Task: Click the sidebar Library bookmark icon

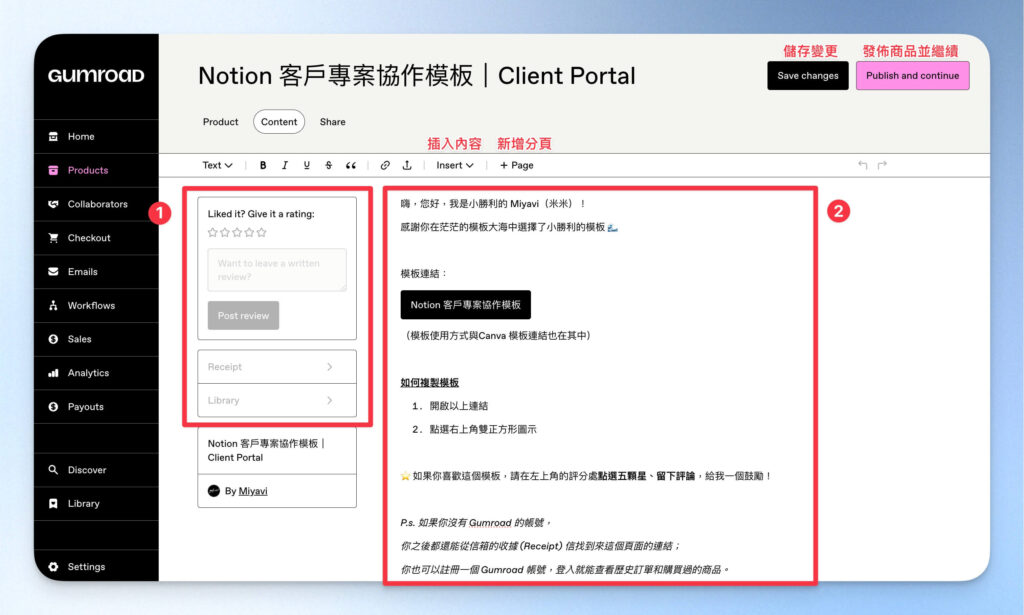Action: pyautogui.click(x=54, y=504)
